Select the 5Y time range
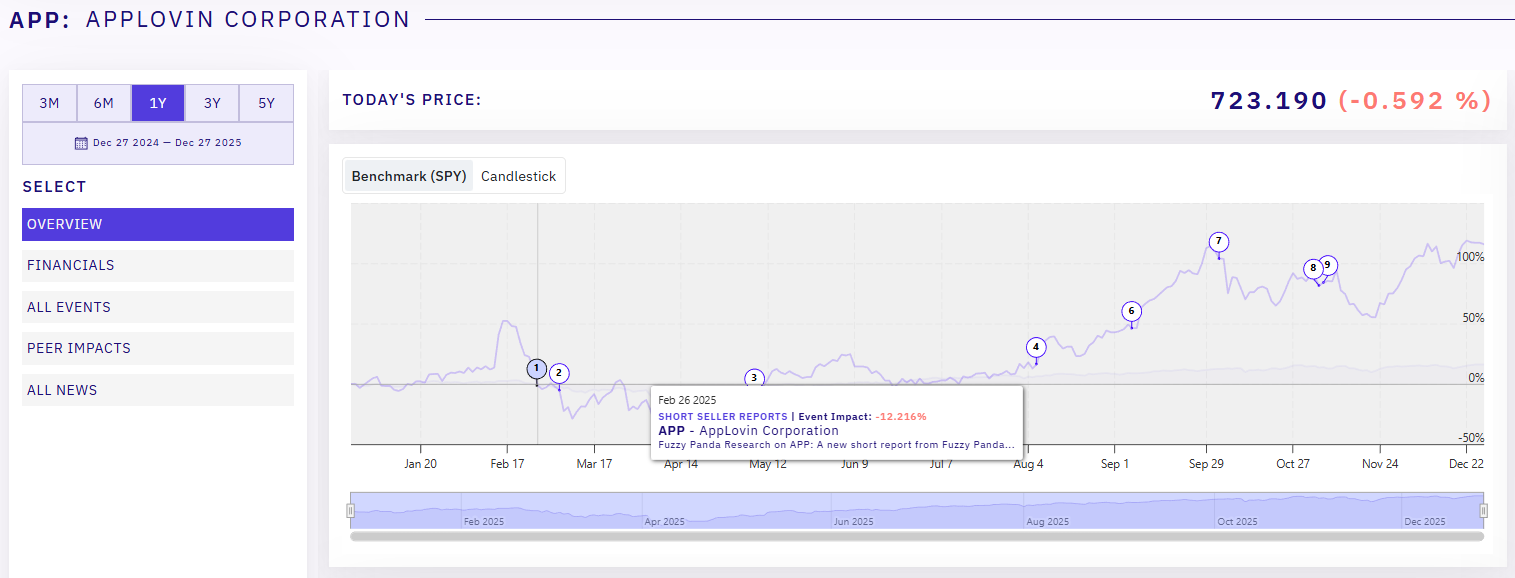 pyautogui.click(x=266, y=103)
